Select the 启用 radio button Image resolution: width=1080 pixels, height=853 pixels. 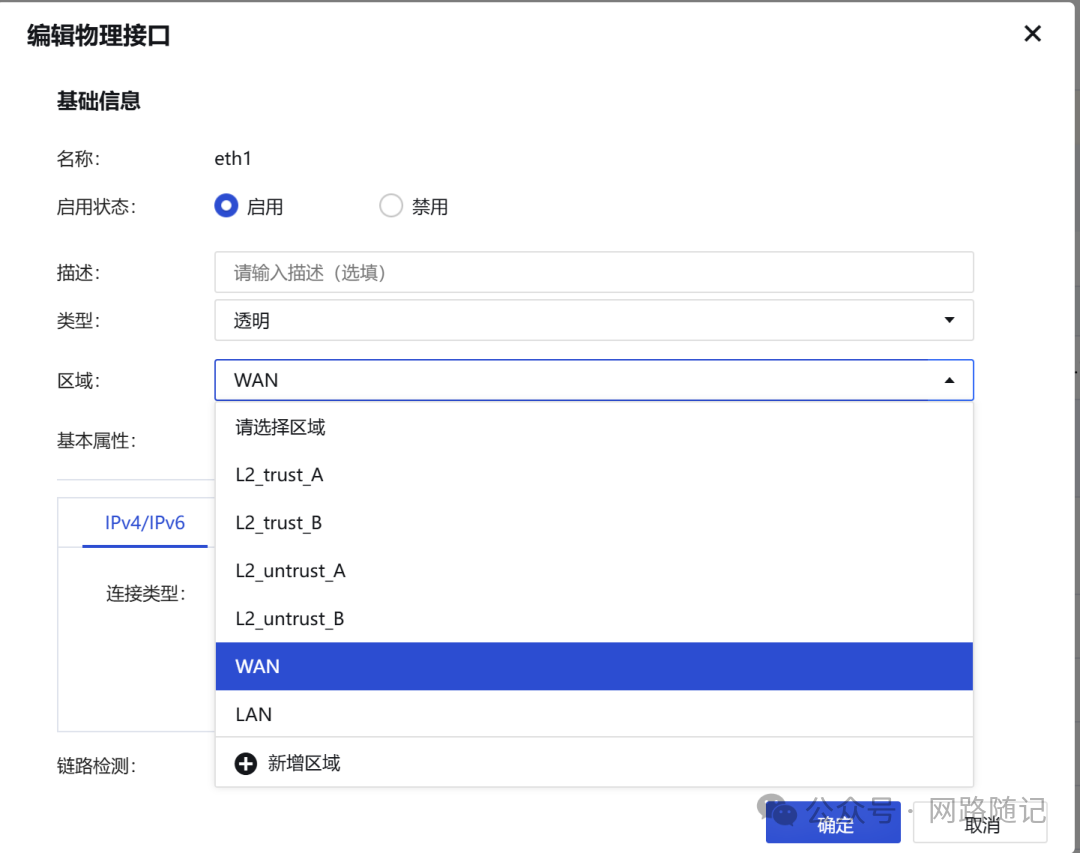pyautogui.click(x=226, y=205)
